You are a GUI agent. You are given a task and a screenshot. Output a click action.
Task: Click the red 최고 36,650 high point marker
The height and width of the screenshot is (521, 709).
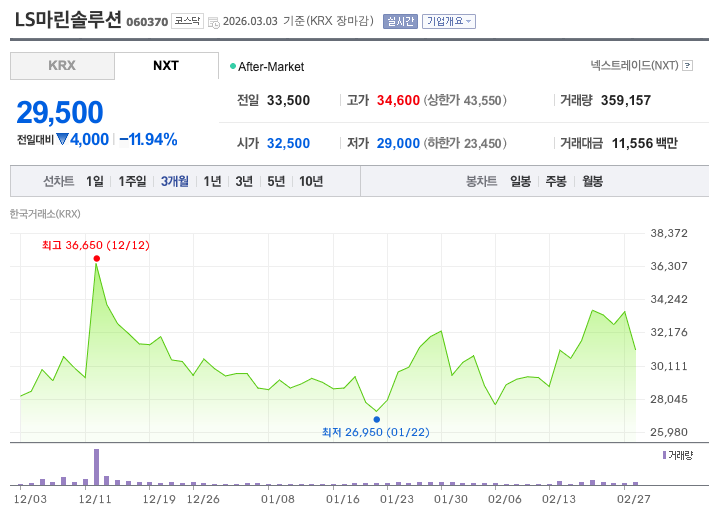[97, 259]
